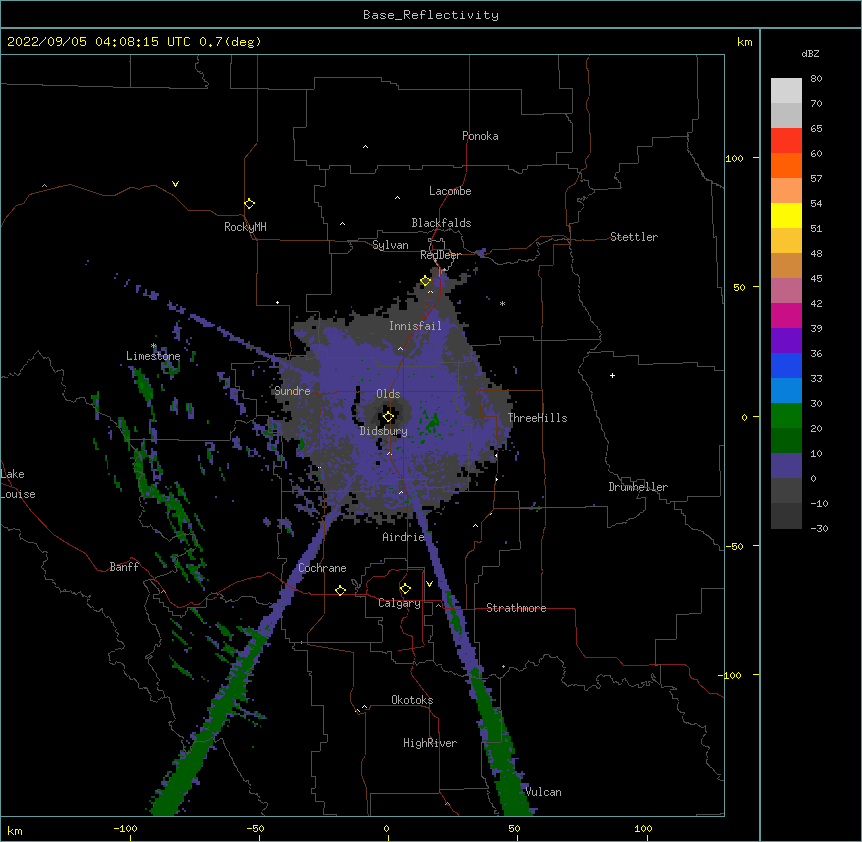862x842 pixels.
Task: Pick the red 60-65 dBZ legend swatch
Action: (x=786, y=141)
